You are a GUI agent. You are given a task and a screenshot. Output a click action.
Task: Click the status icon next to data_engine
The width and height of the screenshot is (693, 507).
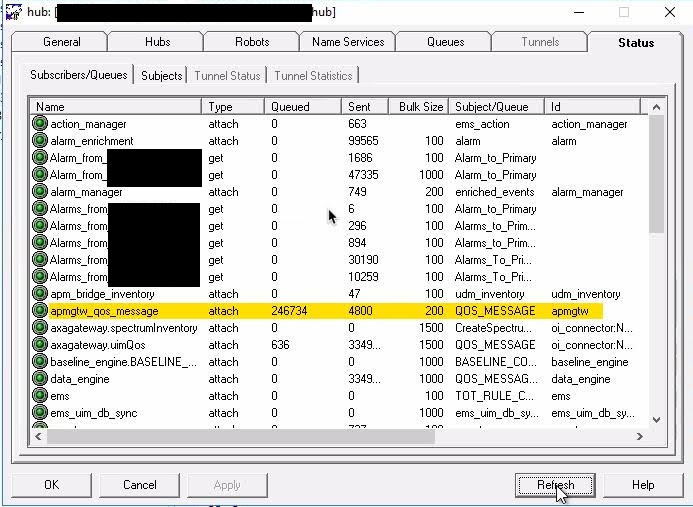click(40, 379)
